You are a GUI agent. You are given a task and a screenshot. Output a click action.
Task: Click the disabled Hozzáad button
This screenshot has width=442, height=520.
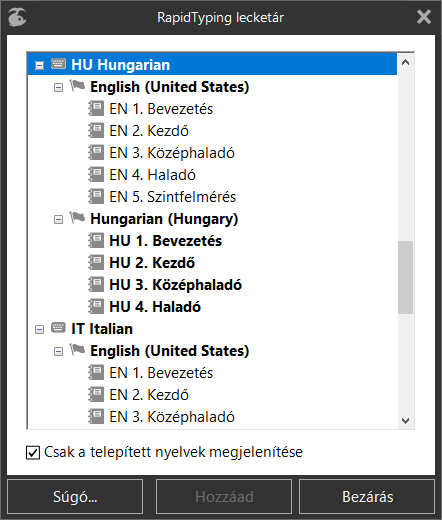[x=224, y=497]
